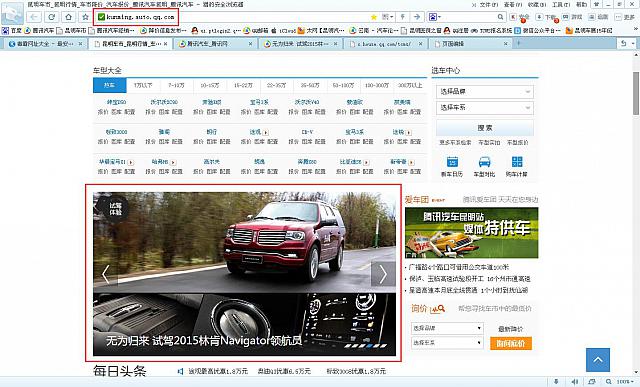The image size is (640, 387).
Task: Click the lightning speed-mode icon in address bar
Action: [403, 17]
